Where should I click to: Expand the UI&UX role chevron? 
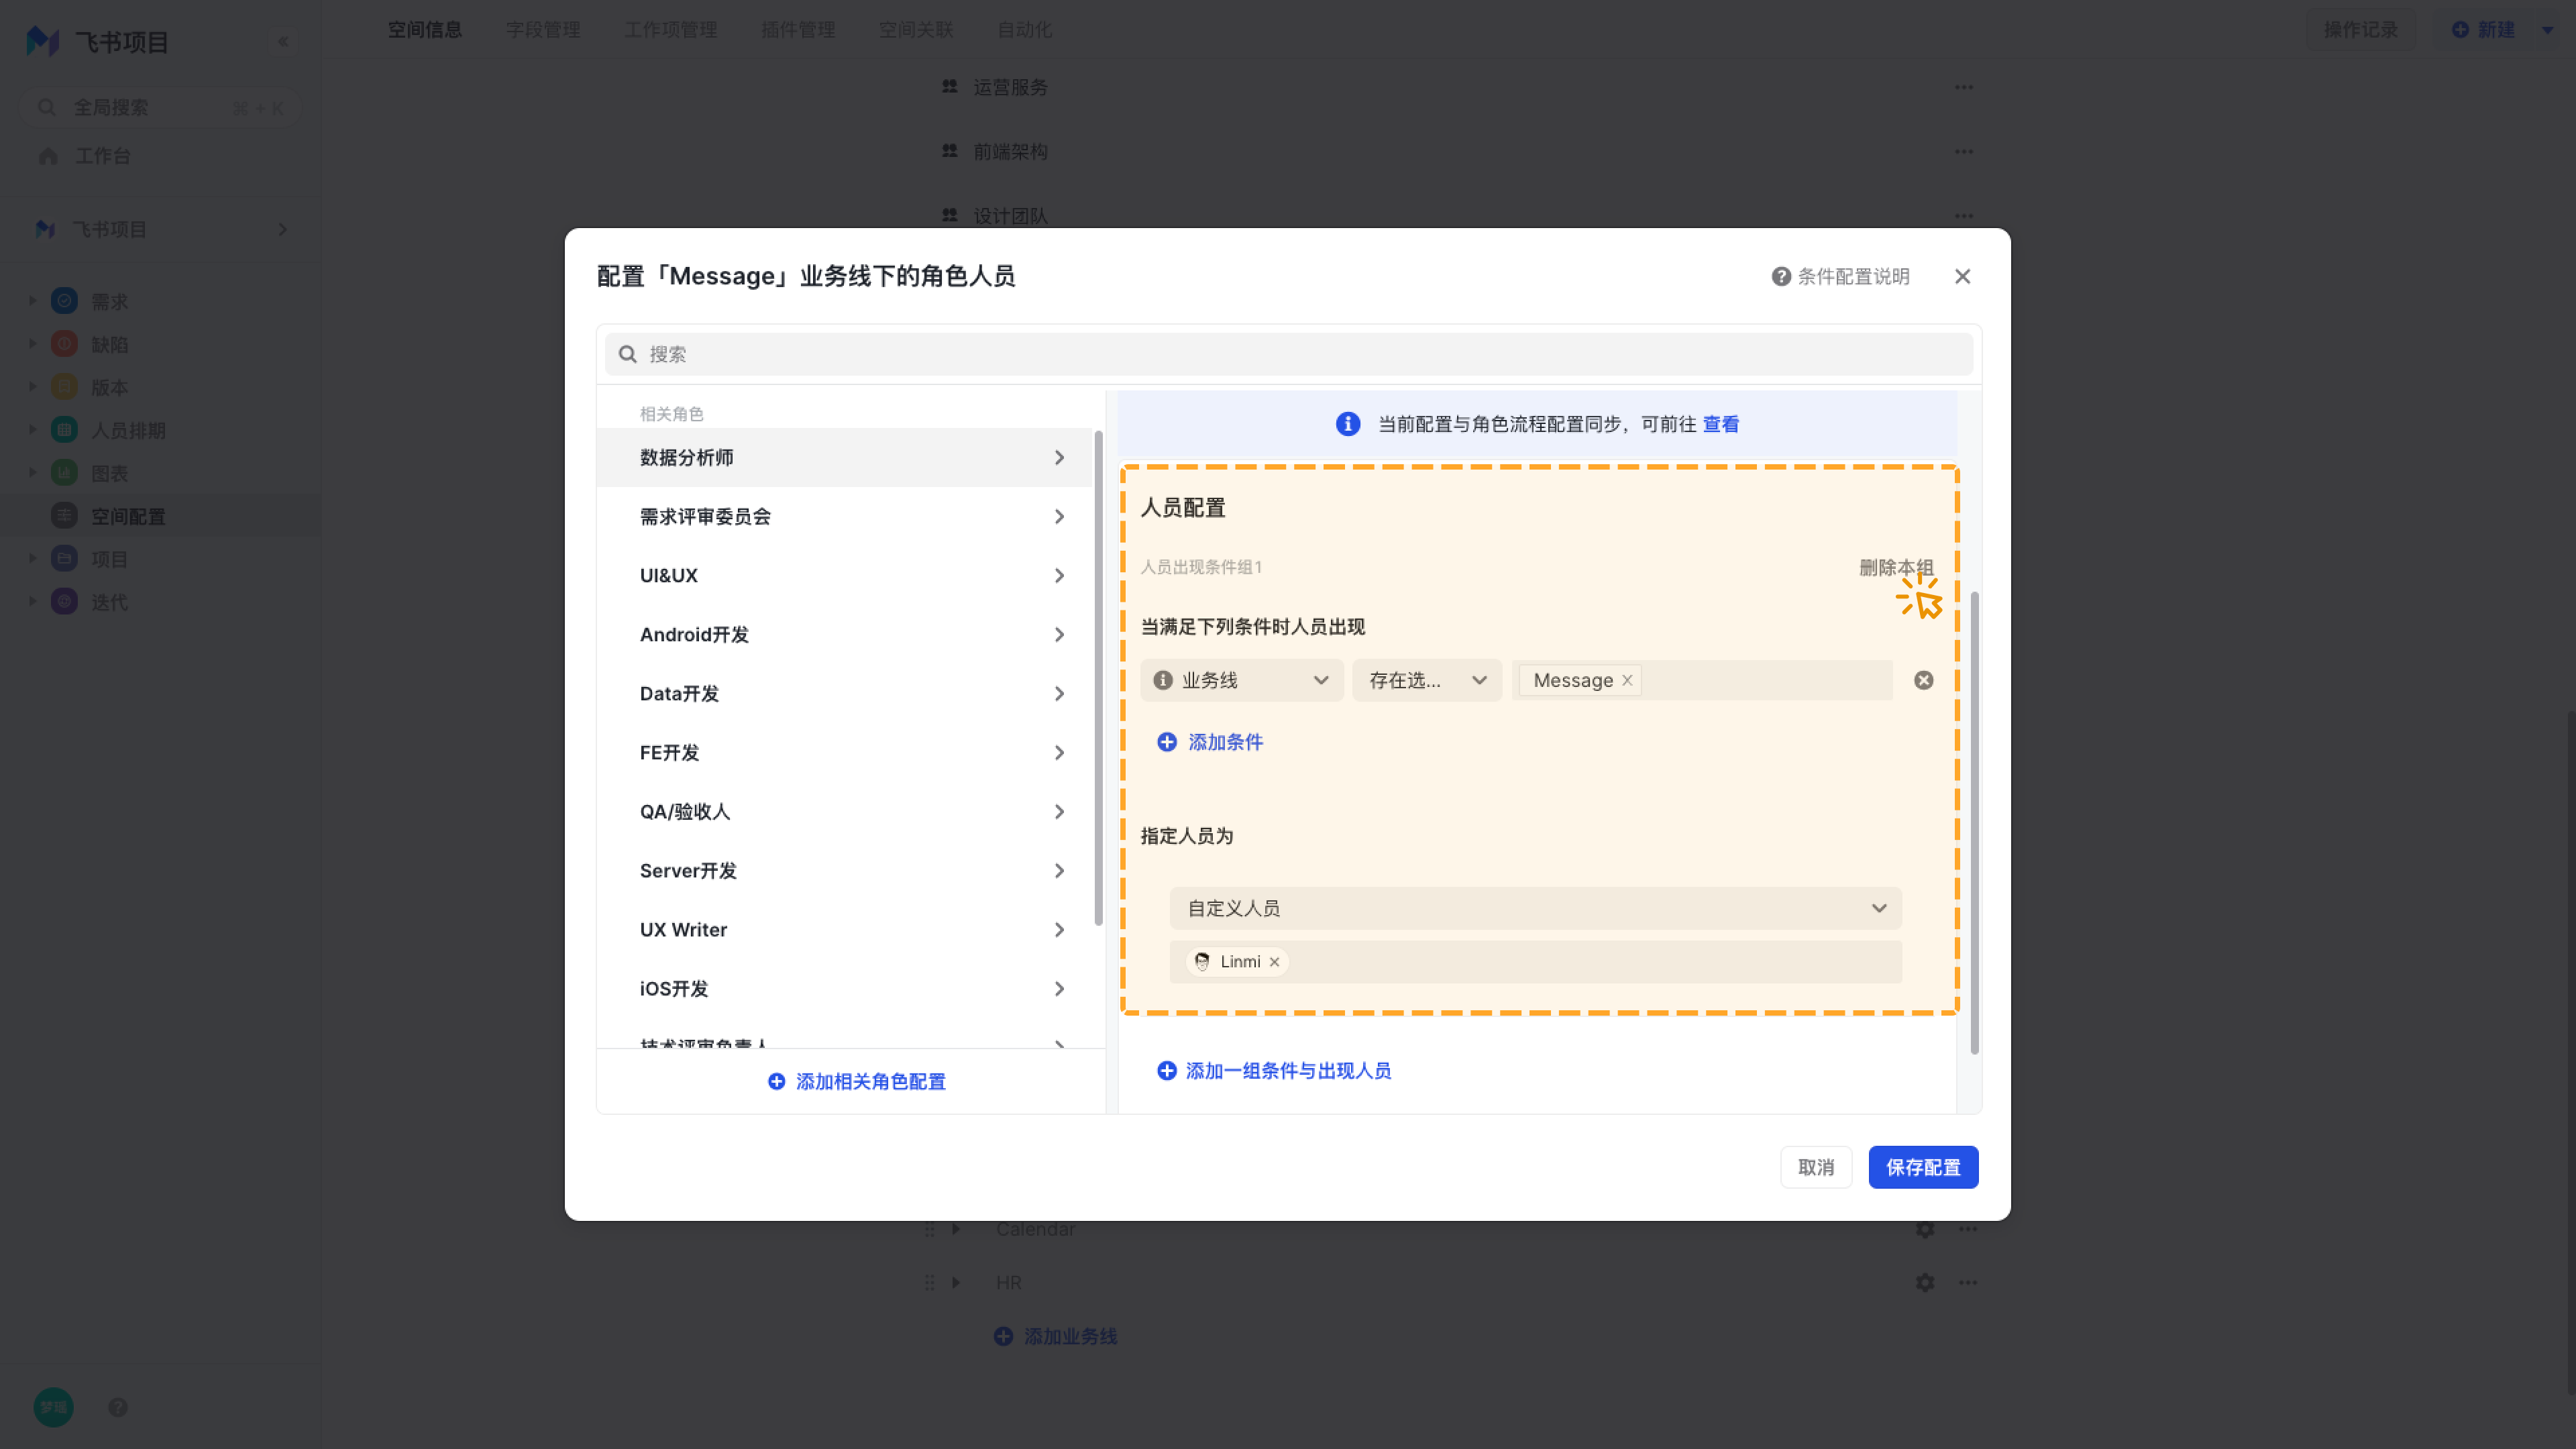click(x=1059, y=575)
